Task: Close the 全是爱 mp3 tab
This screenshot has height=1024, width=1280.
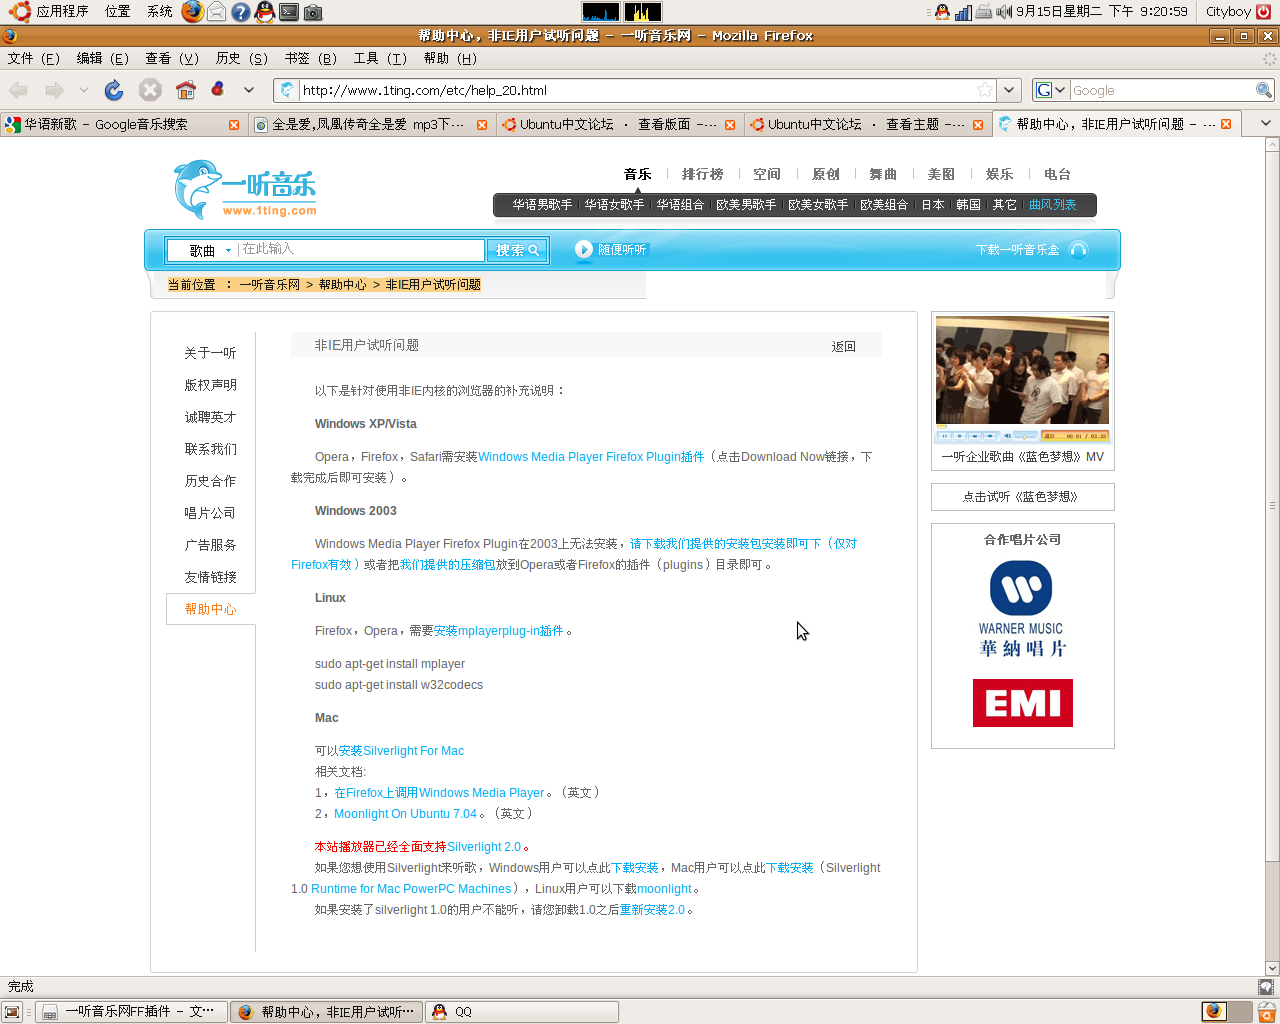Action: (x=482, y=125)
